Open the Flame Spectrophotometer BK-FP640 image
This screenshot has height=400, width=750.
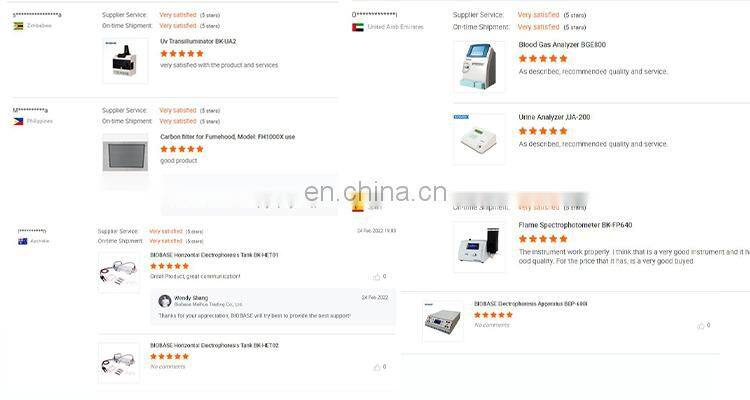coord(479,247)
